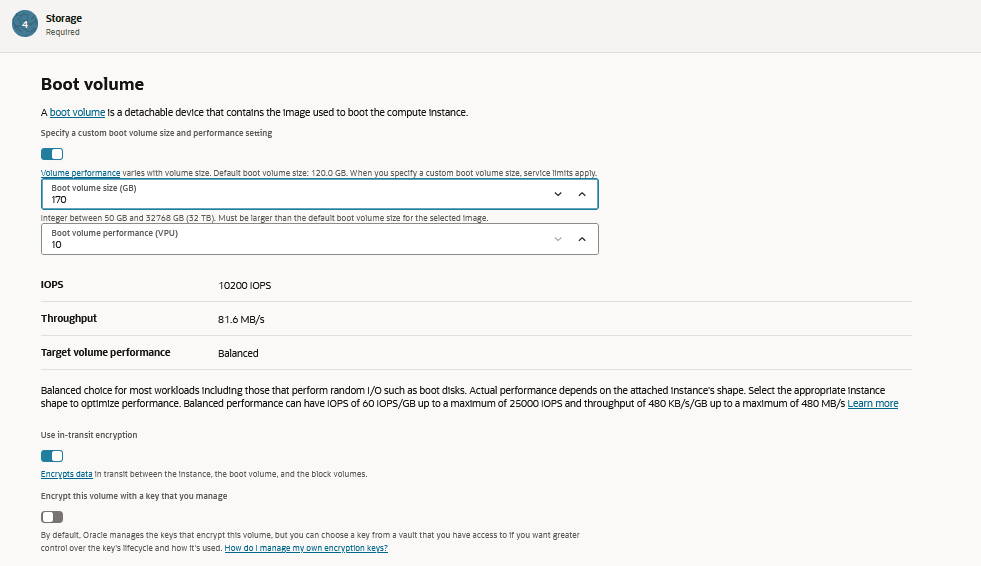Click the 10200 IOPS value
The width and height of the screenshot is (981, 566).
244,285
